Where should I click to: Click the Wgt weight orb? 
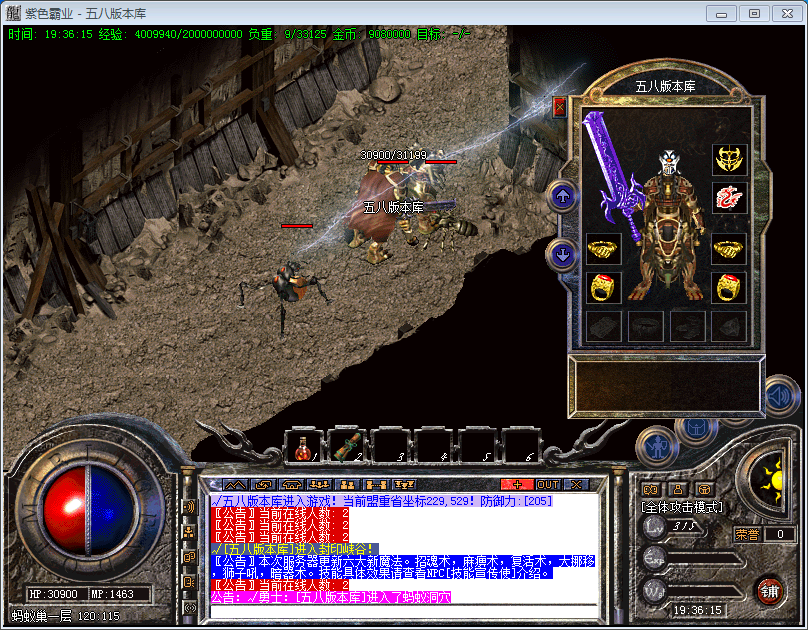[655, 592]
